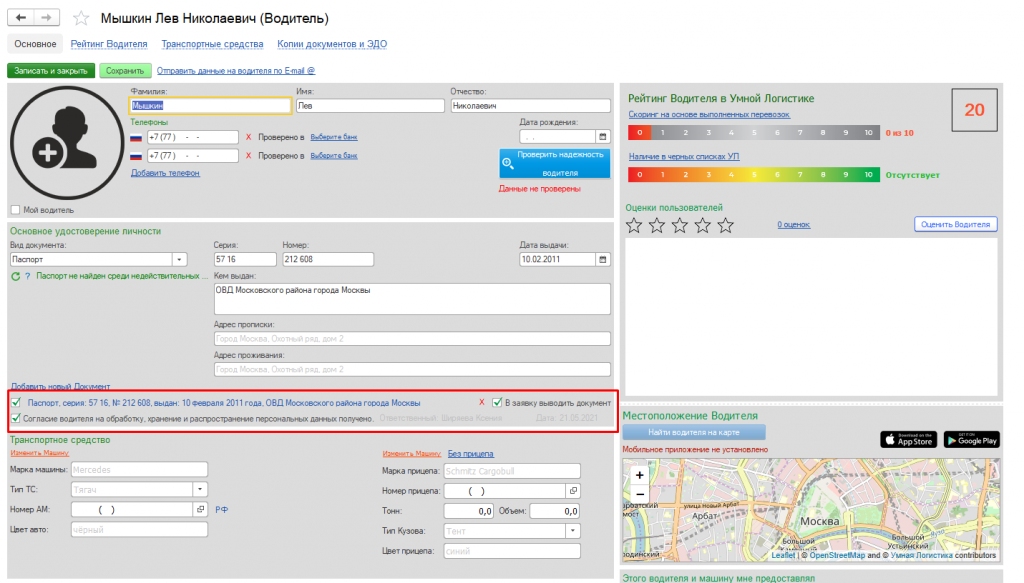
Task: Open the Транспортные средства tab
Action: pyautogui.click(x=212, y=44)
